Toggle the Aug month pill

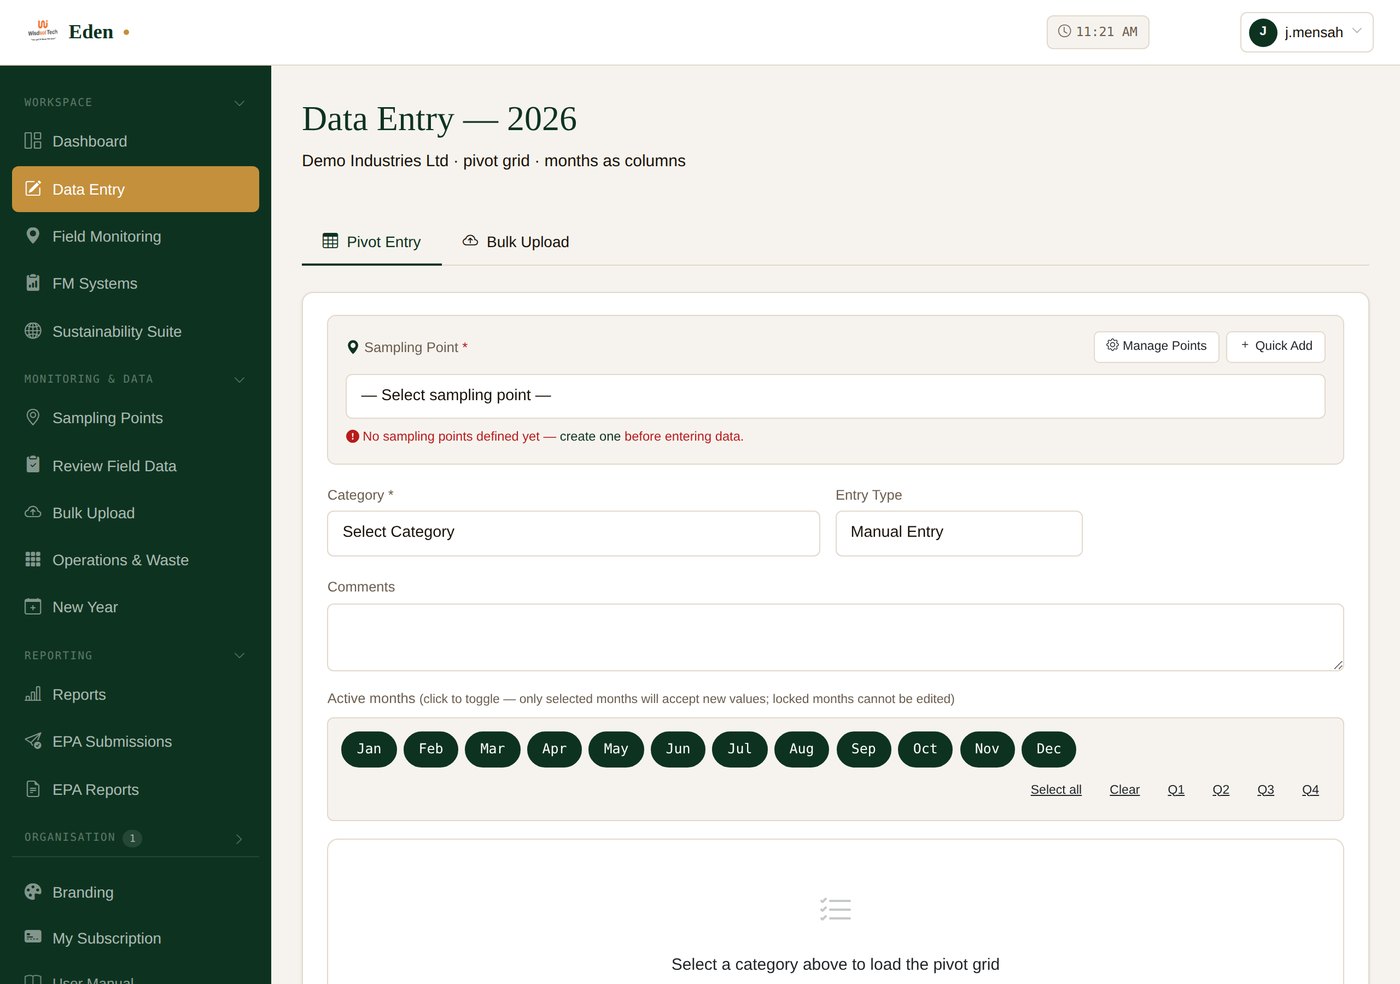pos(801,749)
